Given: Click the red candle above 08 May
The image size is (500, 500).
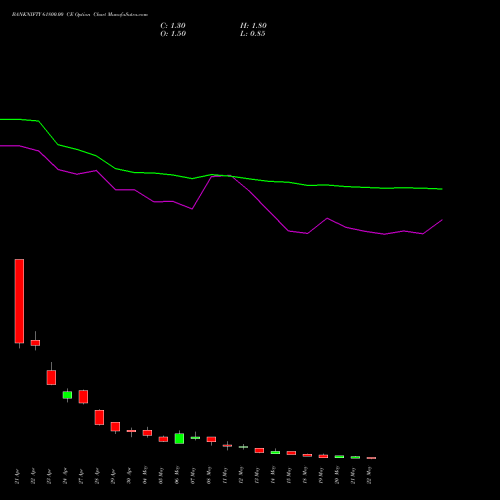Looking at the screenshot, I should pos(211,439).
